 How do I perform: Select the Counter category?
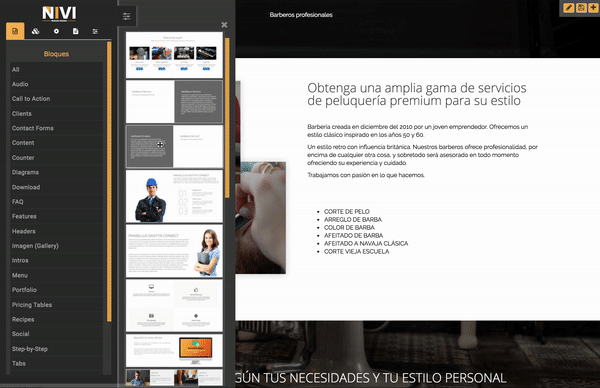pyautogui.click(x=56, y=158)
